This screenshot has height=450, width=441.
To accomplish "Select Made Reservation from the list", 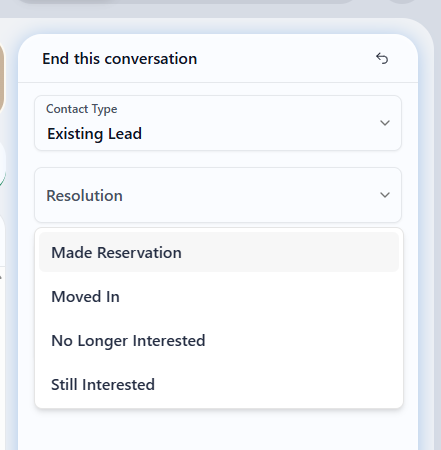I will 219,252.
